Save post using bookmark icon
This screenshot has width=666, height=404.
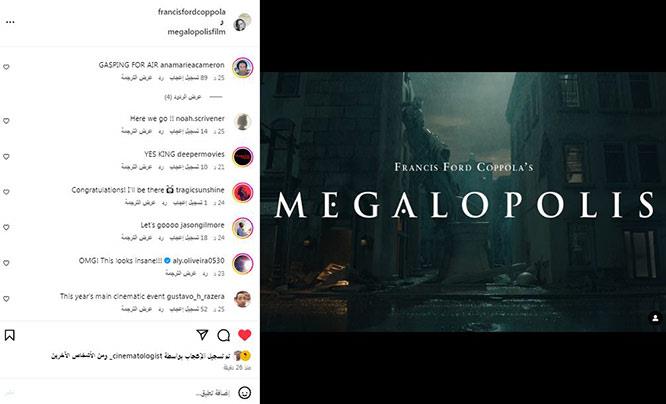[x=9, y=335]
